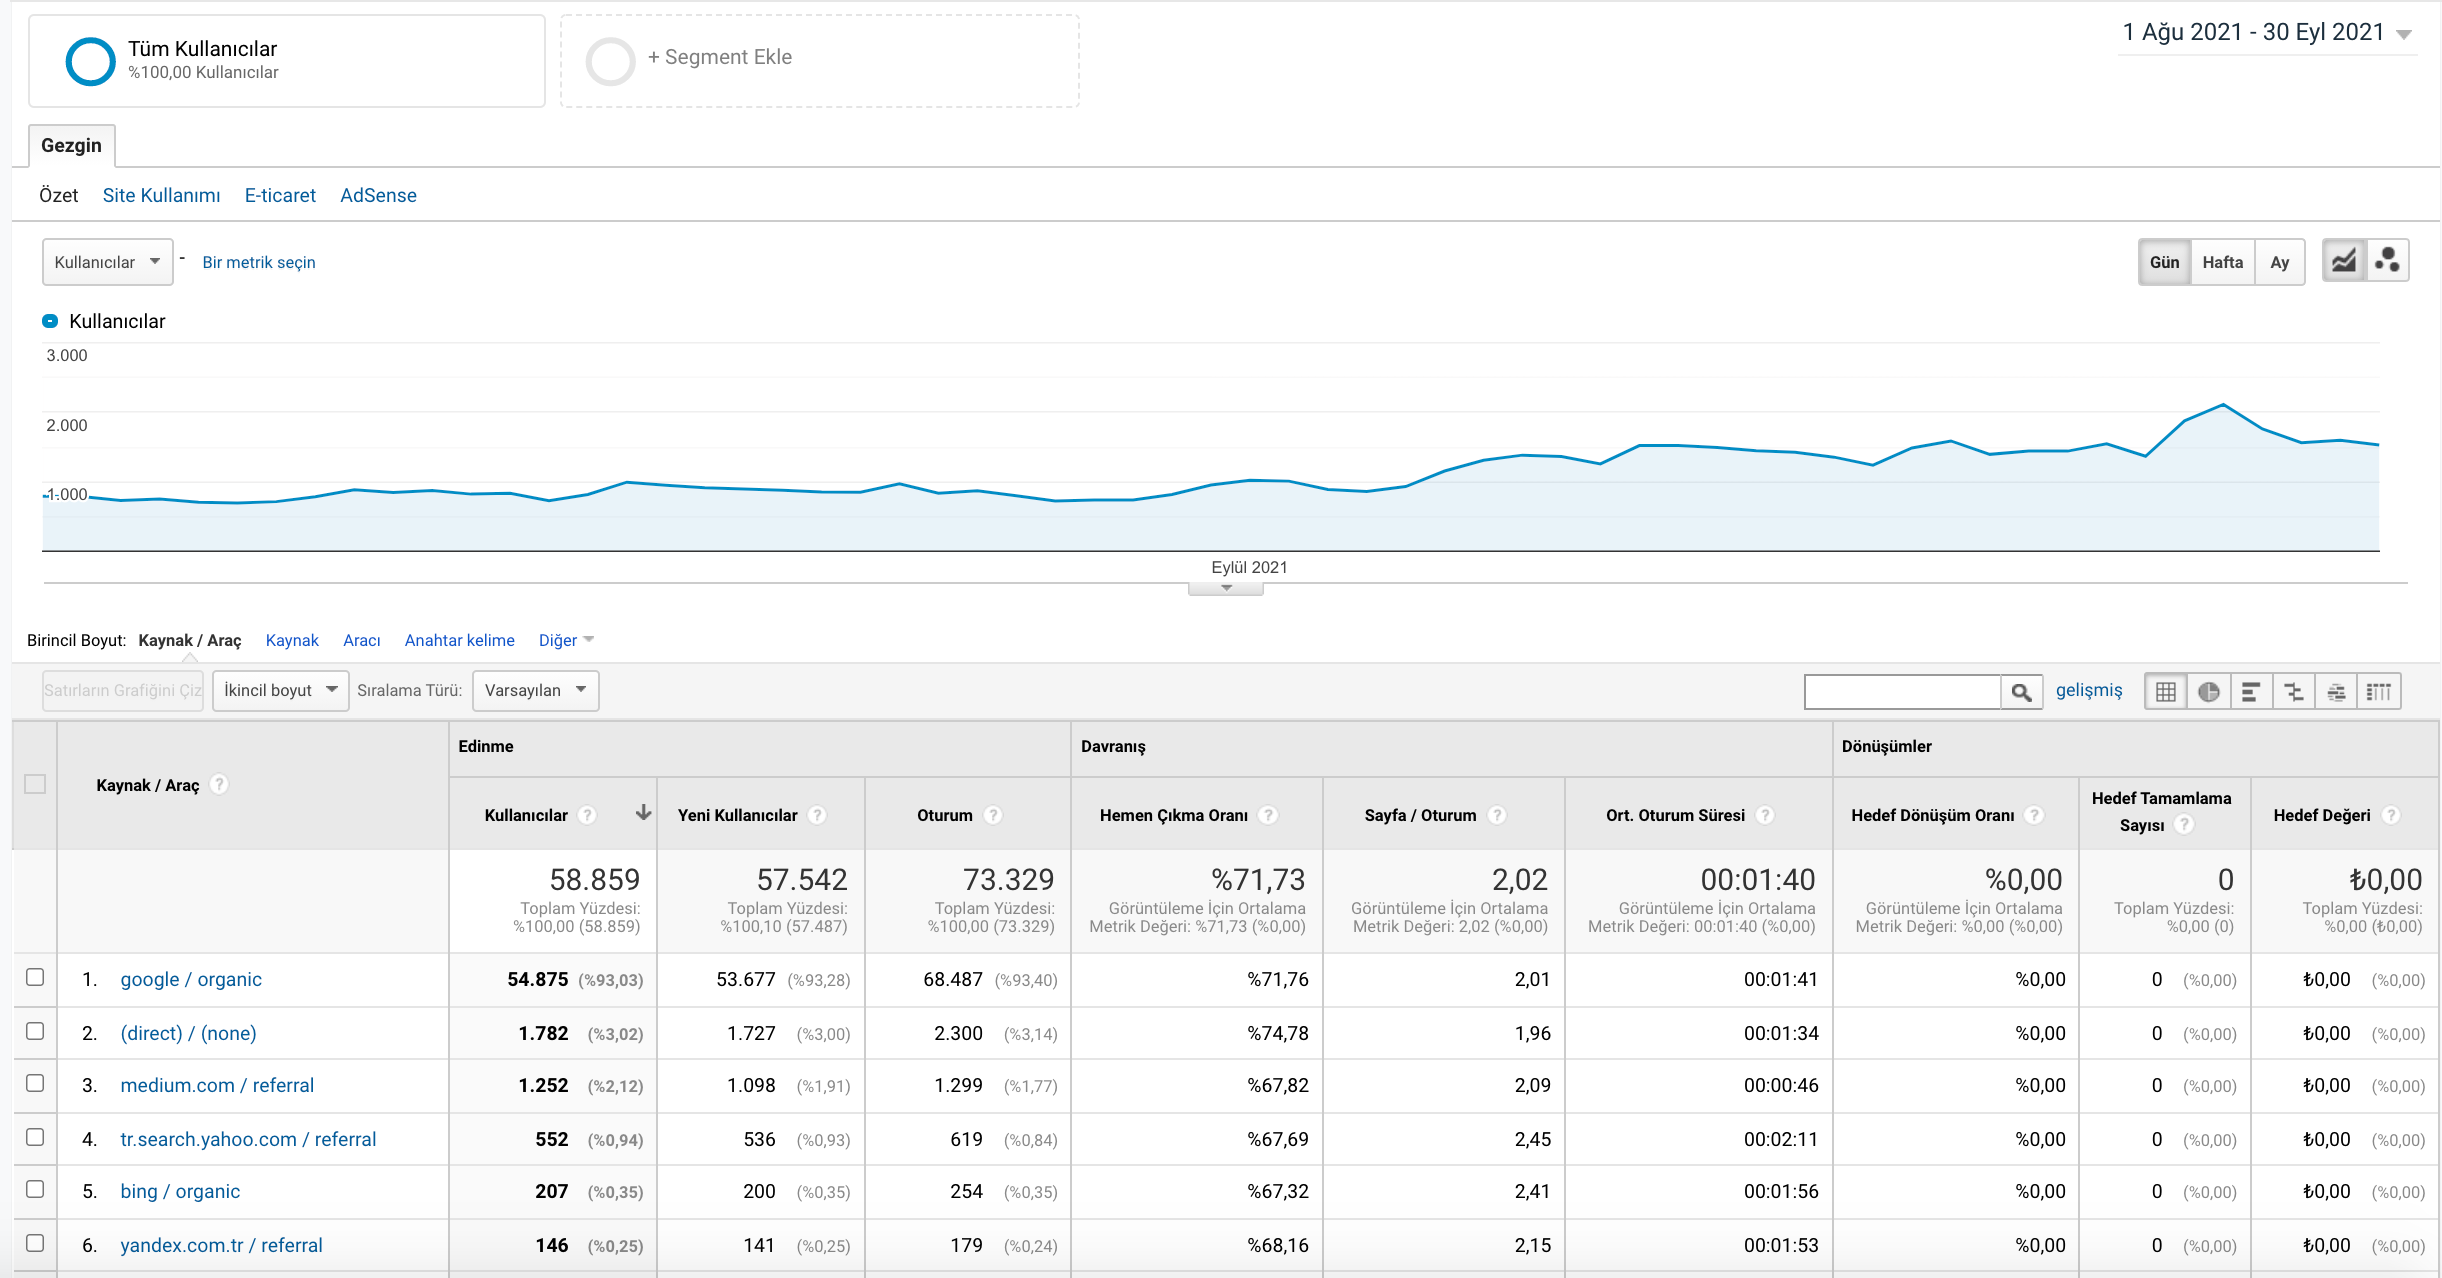Screen dimensions: 2442x1278
Task: Open help icon for Kullanıcılar column
Action: pyautogui.click(x=588, y=815)
